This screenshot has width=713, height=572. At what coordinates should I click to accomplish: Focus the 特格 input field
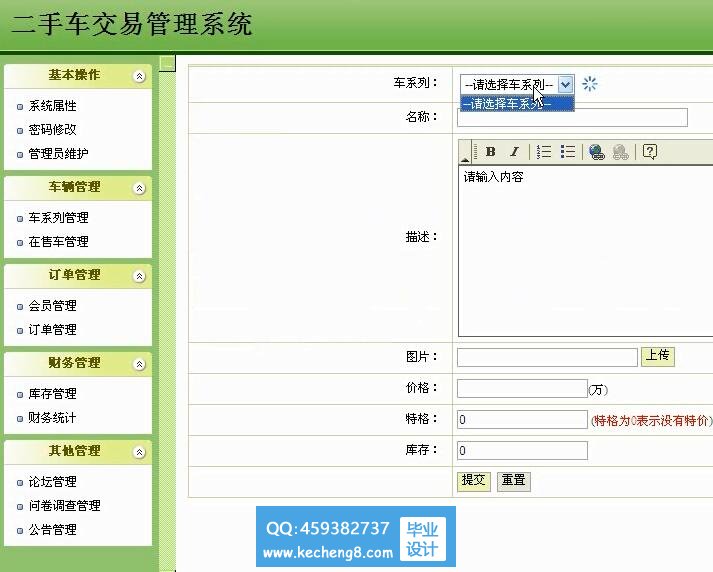click(x=522, y=420)
